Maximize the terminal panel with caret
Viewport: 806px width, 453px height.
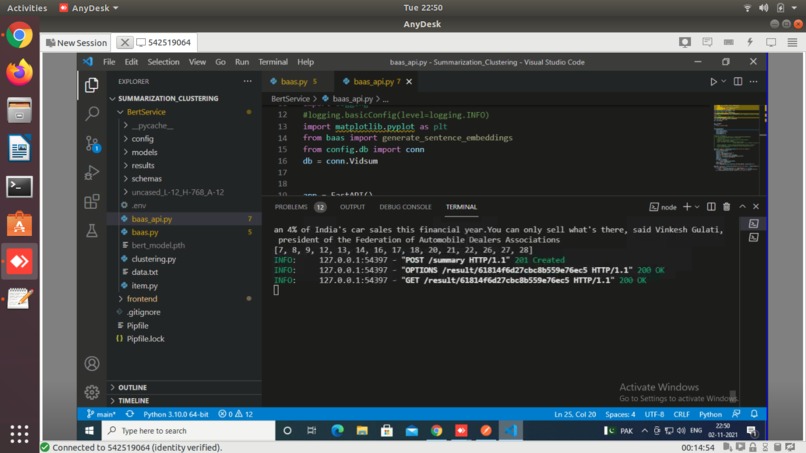pos(742,207)
